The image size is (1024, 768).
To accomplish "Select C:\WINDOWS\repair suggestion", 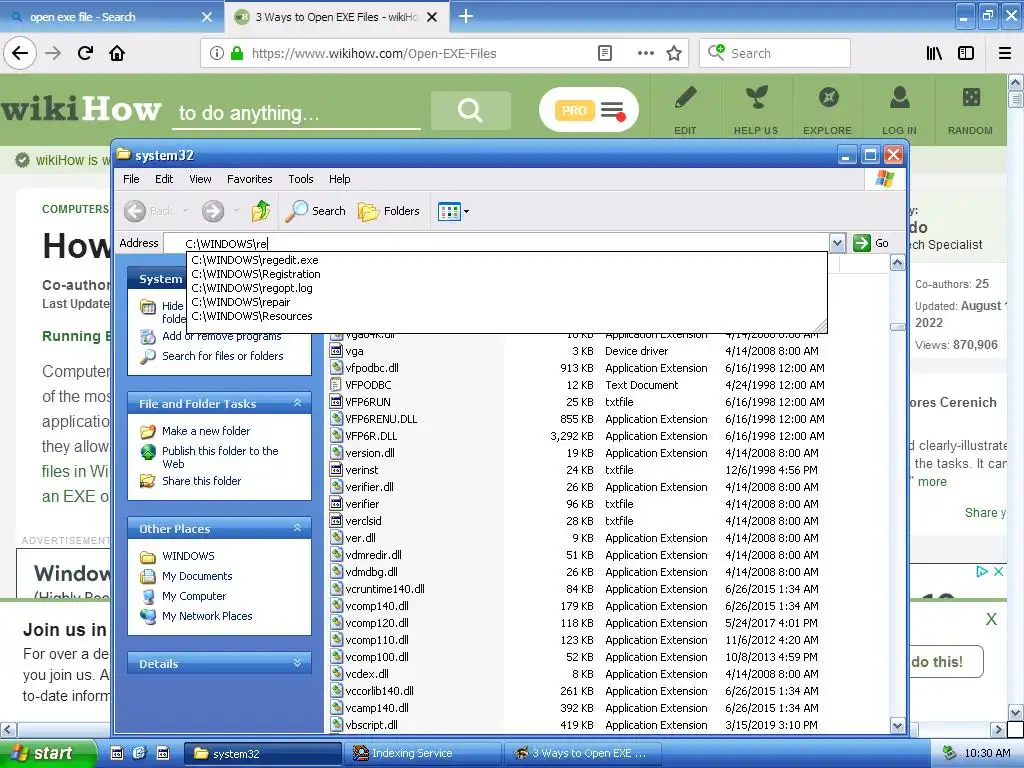I will pyautogui.click(x=240, y=302).
